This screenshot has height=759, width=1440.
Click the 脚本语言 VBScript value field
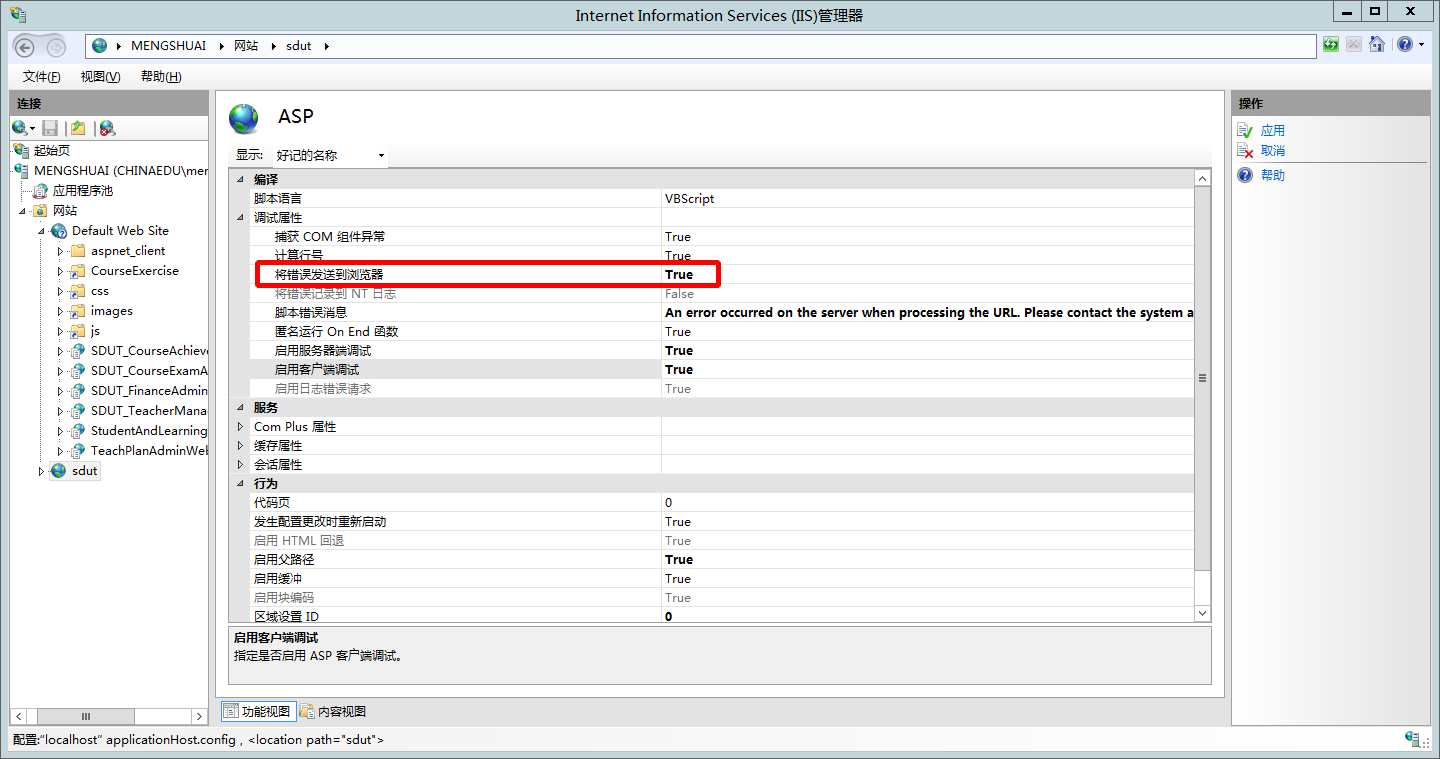pyautogui.click(x=928, y=198)
